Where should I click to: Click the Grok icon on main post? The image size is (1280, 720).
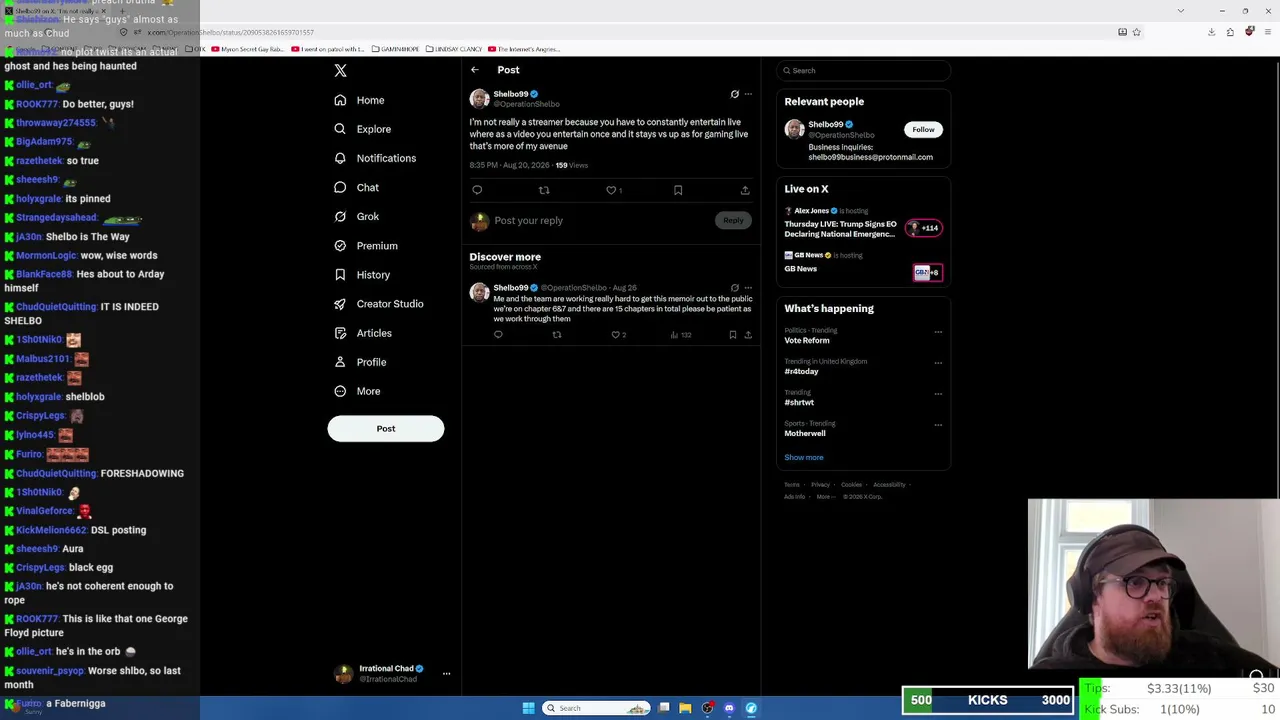click(735, 94)
